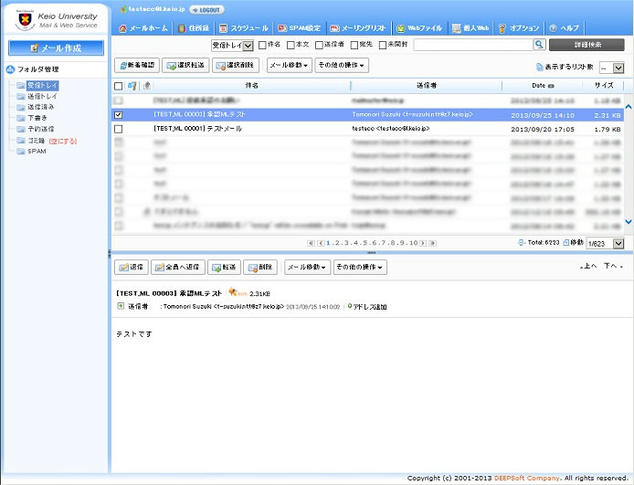The height and width of the screenshot is (485, 634).
Task: Click the 選択転送 forward selected button
Action: coord(187,65)
